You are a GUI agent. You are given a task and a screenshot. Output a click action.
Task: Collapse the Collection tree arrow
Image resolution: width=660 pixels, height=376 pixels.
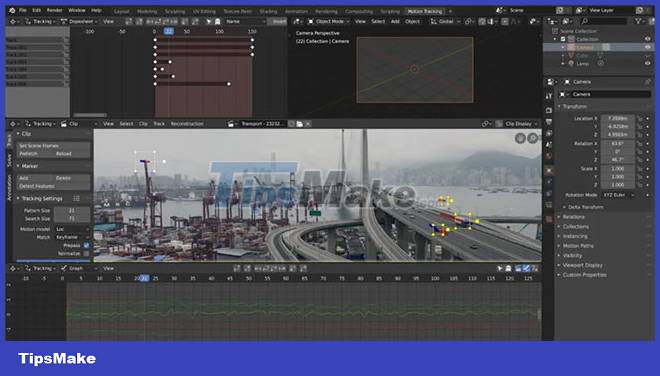(x=555, y=39)
